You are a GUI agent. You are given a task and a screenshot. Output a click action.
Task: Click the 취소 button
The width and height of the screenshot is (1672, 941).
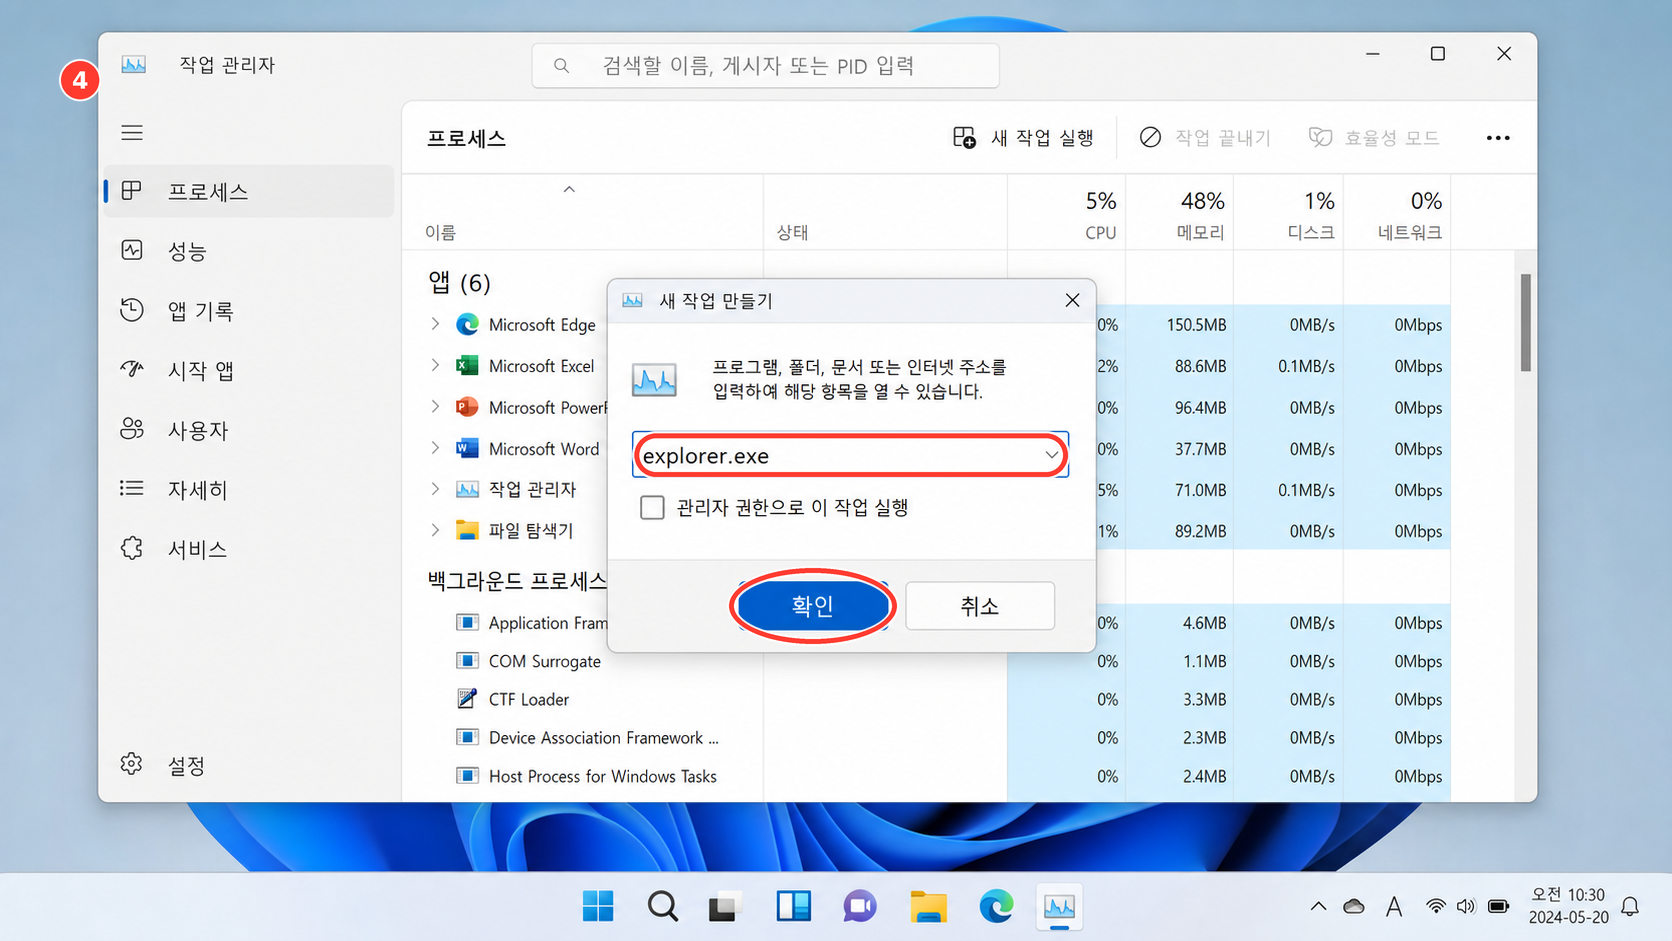(x=979, y=606)
